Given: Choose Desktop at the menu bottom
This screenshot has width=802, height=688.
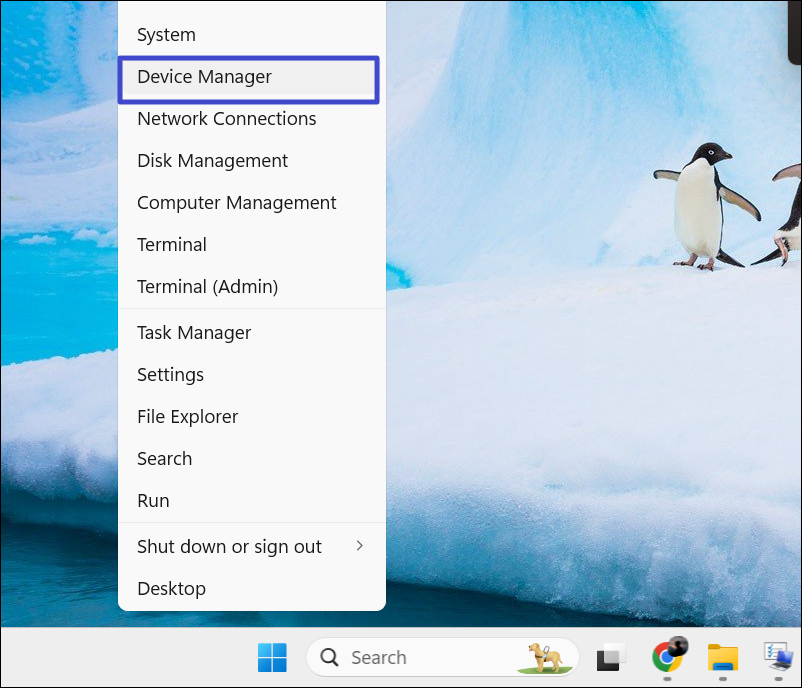Looking at the screenshot, I should click(x=171, y=589).
